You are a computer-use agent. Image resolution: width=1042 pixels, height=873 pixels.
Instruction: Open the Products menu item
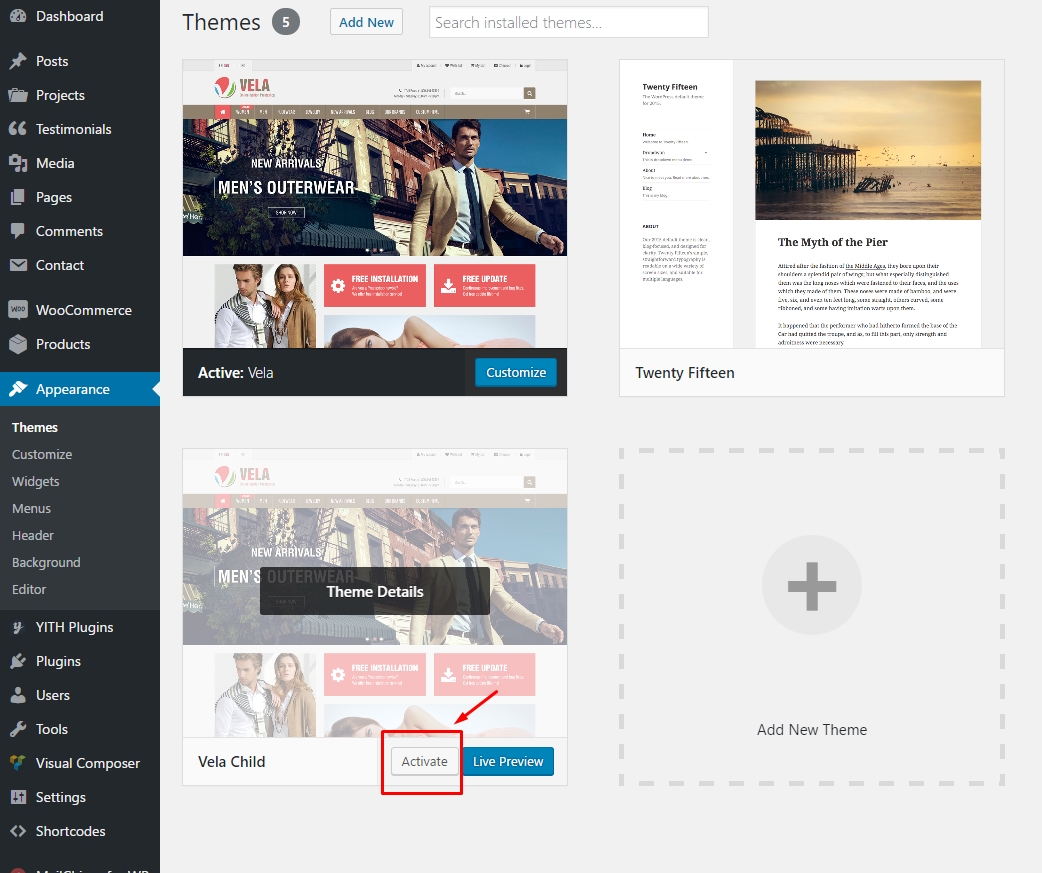(x=80, y=343)
